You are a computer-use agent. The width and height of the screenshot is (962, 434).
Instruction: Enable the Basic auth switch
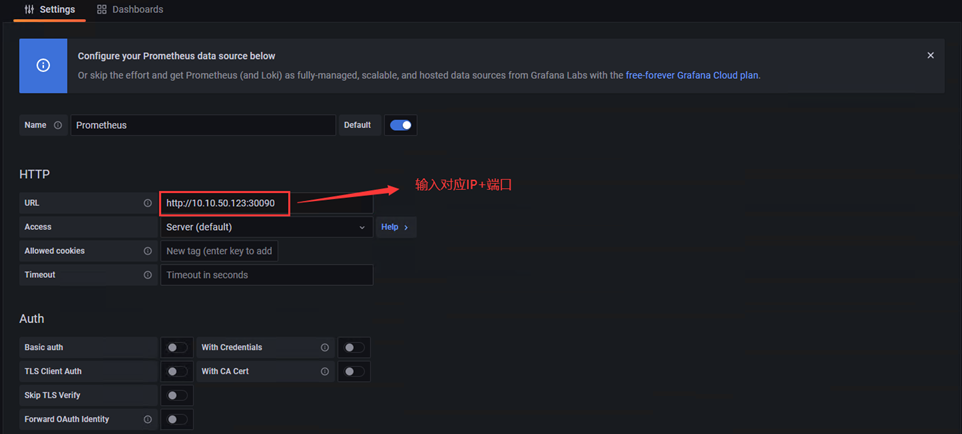pos(177,347)
